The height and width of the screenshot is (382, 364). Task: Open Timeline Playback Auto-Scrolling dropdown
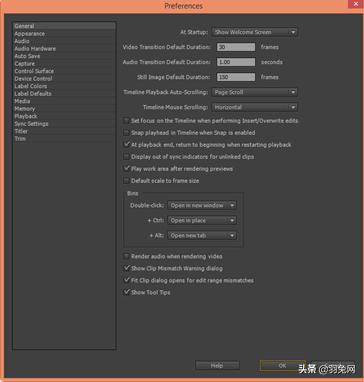pyautogui.click(x=255, y=92)
